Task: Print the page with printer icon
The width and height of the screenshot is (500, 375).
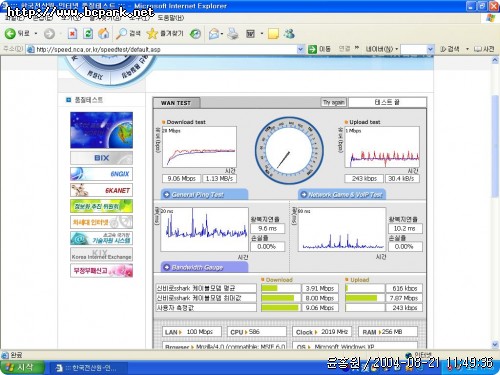Action: pyautogui.click(x=233, y=33)
